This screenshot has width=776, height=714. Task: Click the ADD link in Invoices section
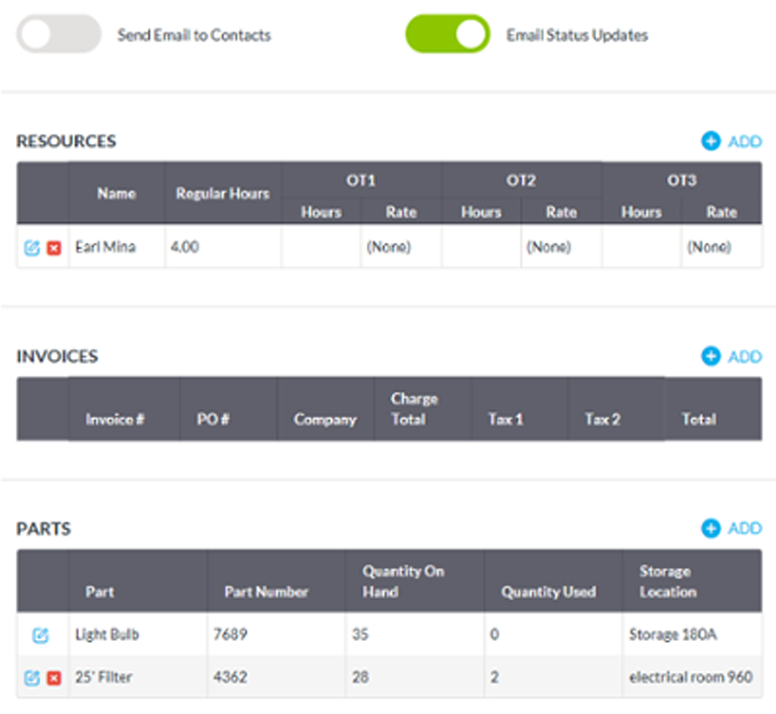745,356
